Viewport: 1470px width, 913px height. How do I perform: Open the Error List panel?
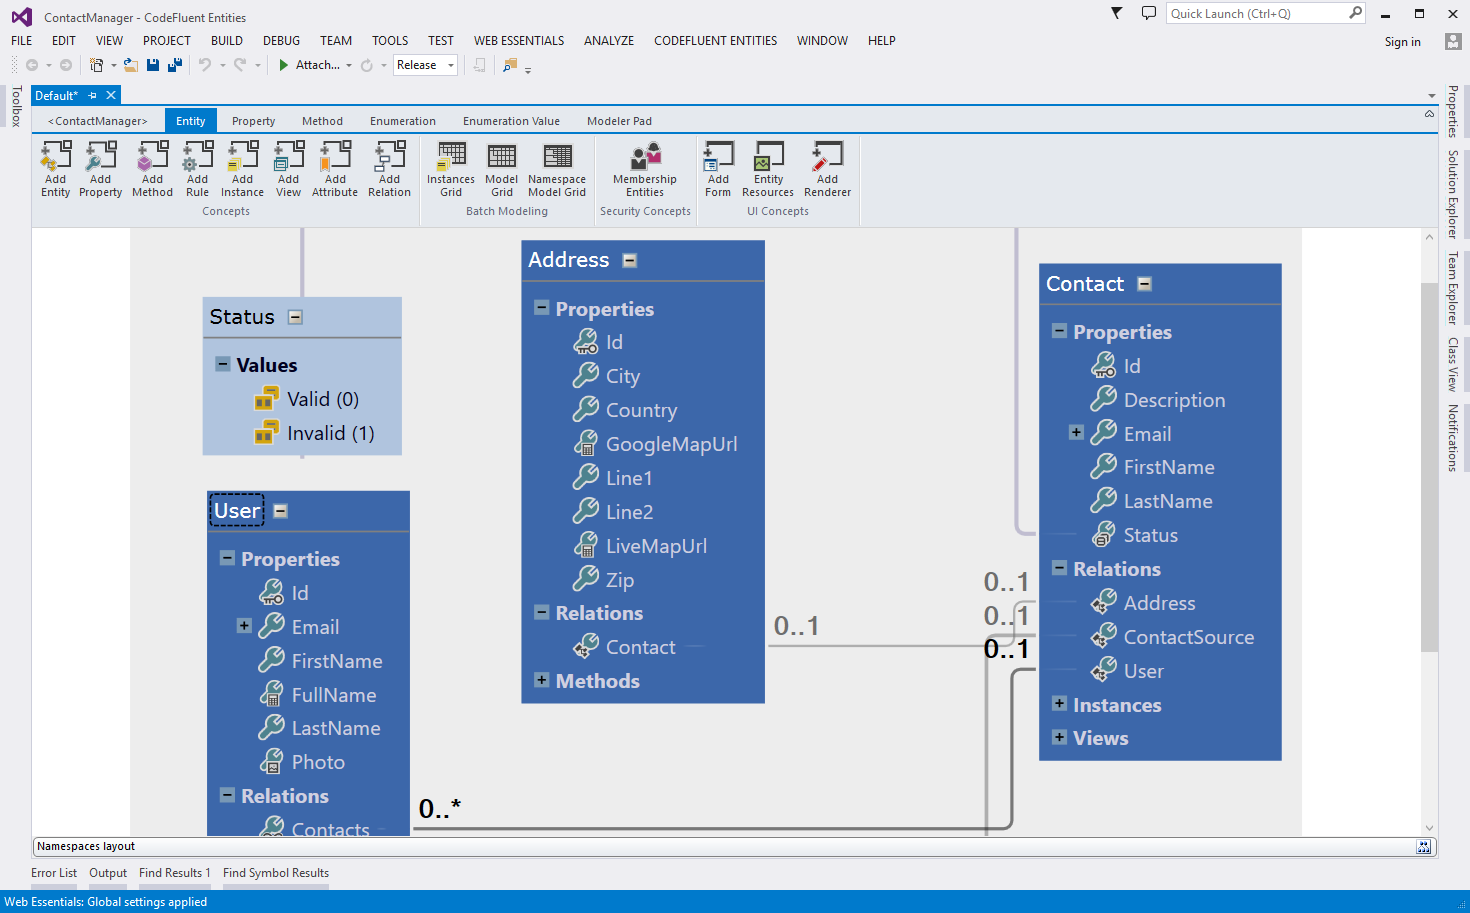[54, 873]
